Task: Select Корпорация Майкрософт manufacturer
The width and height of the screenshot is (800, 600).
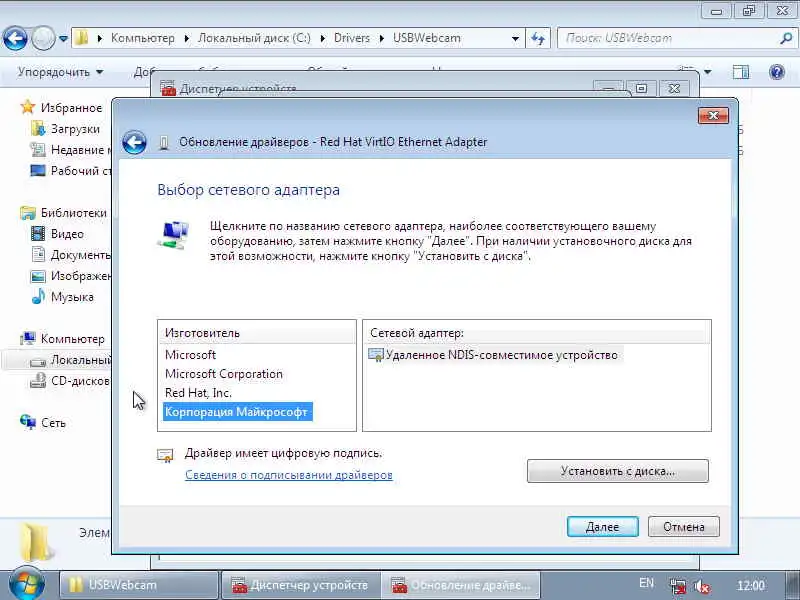Action: coord(237,412)
